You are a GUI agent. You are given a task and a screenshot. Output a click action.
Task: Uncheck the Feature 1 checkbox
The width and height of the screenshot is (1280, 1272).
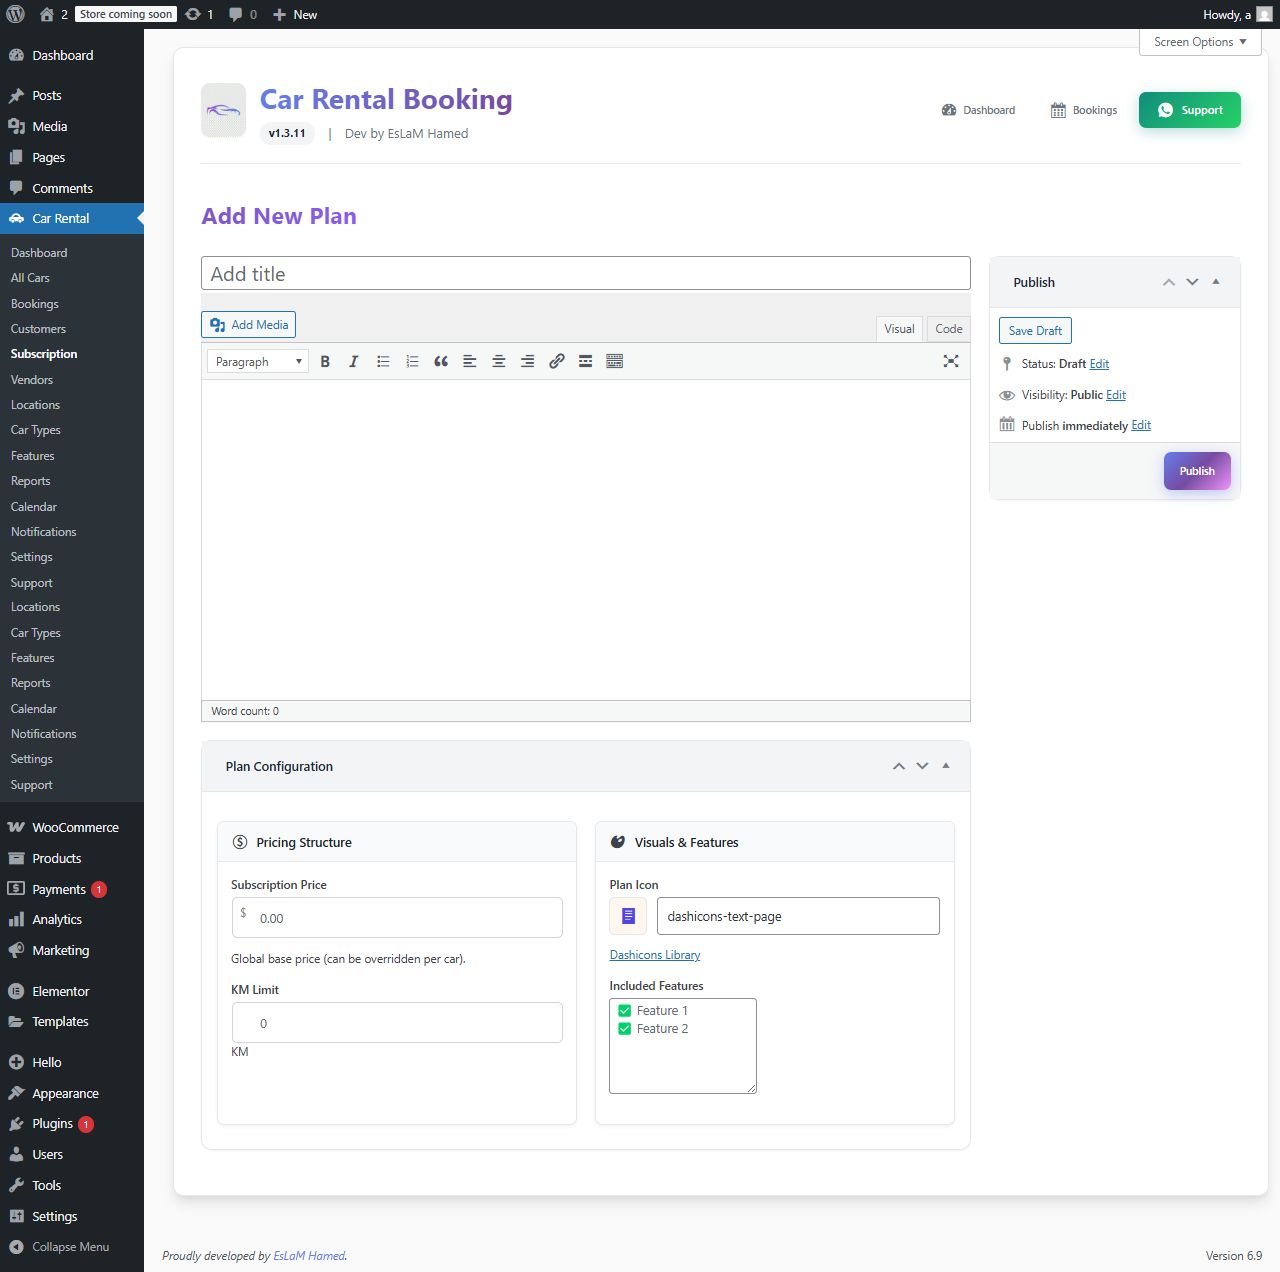click(x=625, y=1011)
